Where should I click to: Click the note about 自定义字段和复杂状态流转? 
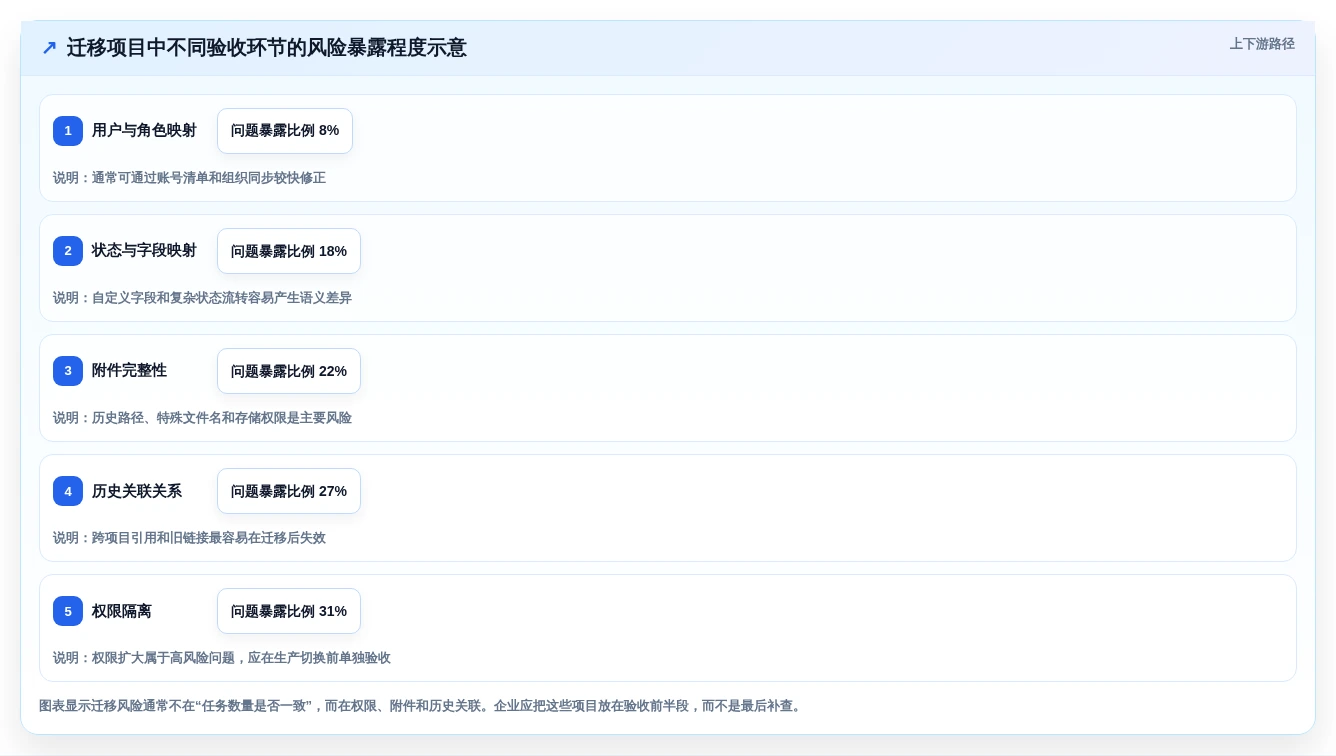[202, 298]
